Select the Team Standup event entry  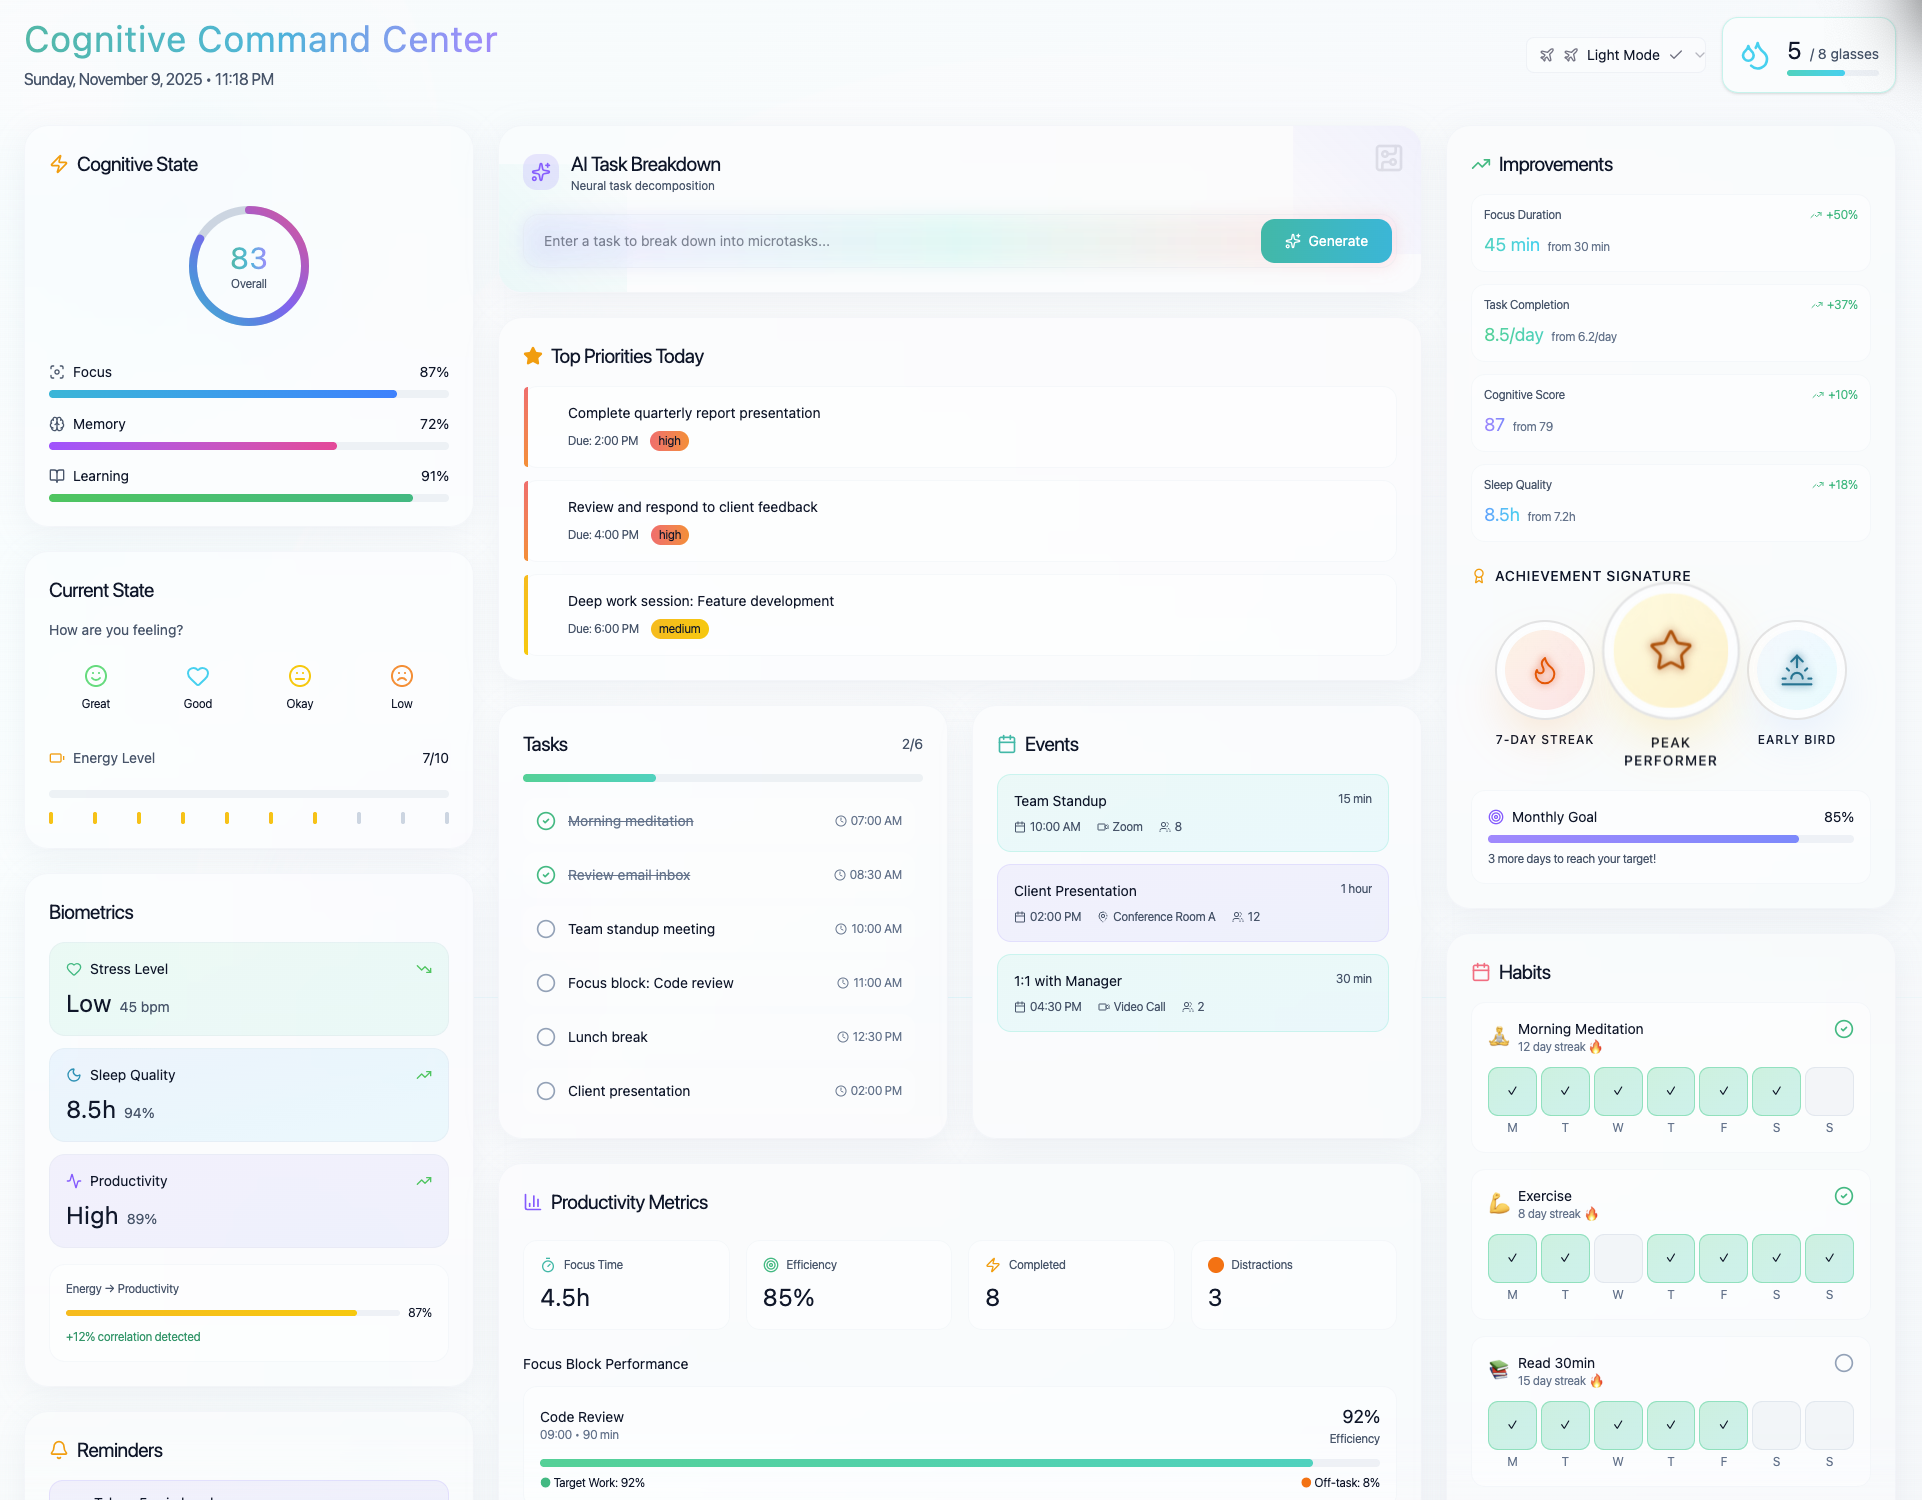pyautogui.click(x=1192, y=813)
